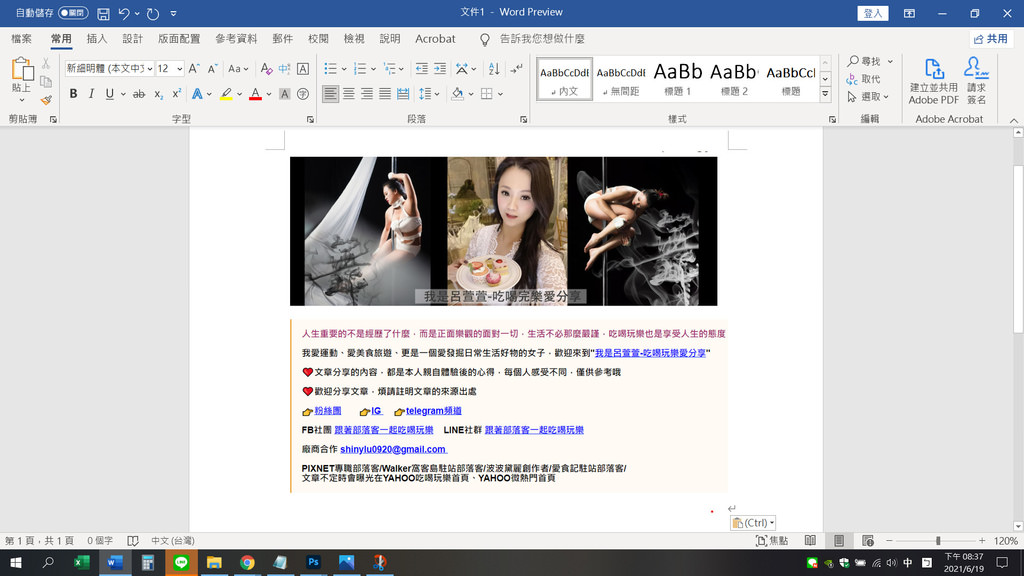1024x576 pixels.
Task: Open the font name dropdown
Action: click(x=150, y=69)
